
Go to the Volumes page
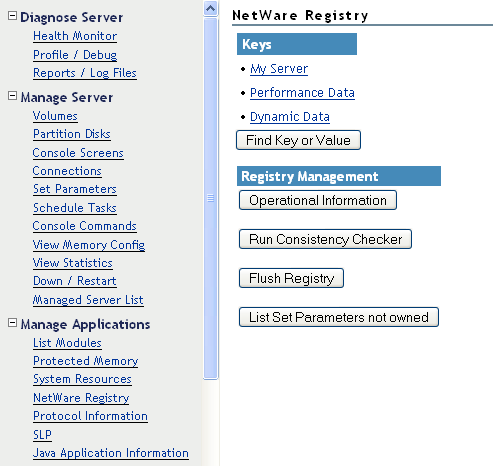55,116
